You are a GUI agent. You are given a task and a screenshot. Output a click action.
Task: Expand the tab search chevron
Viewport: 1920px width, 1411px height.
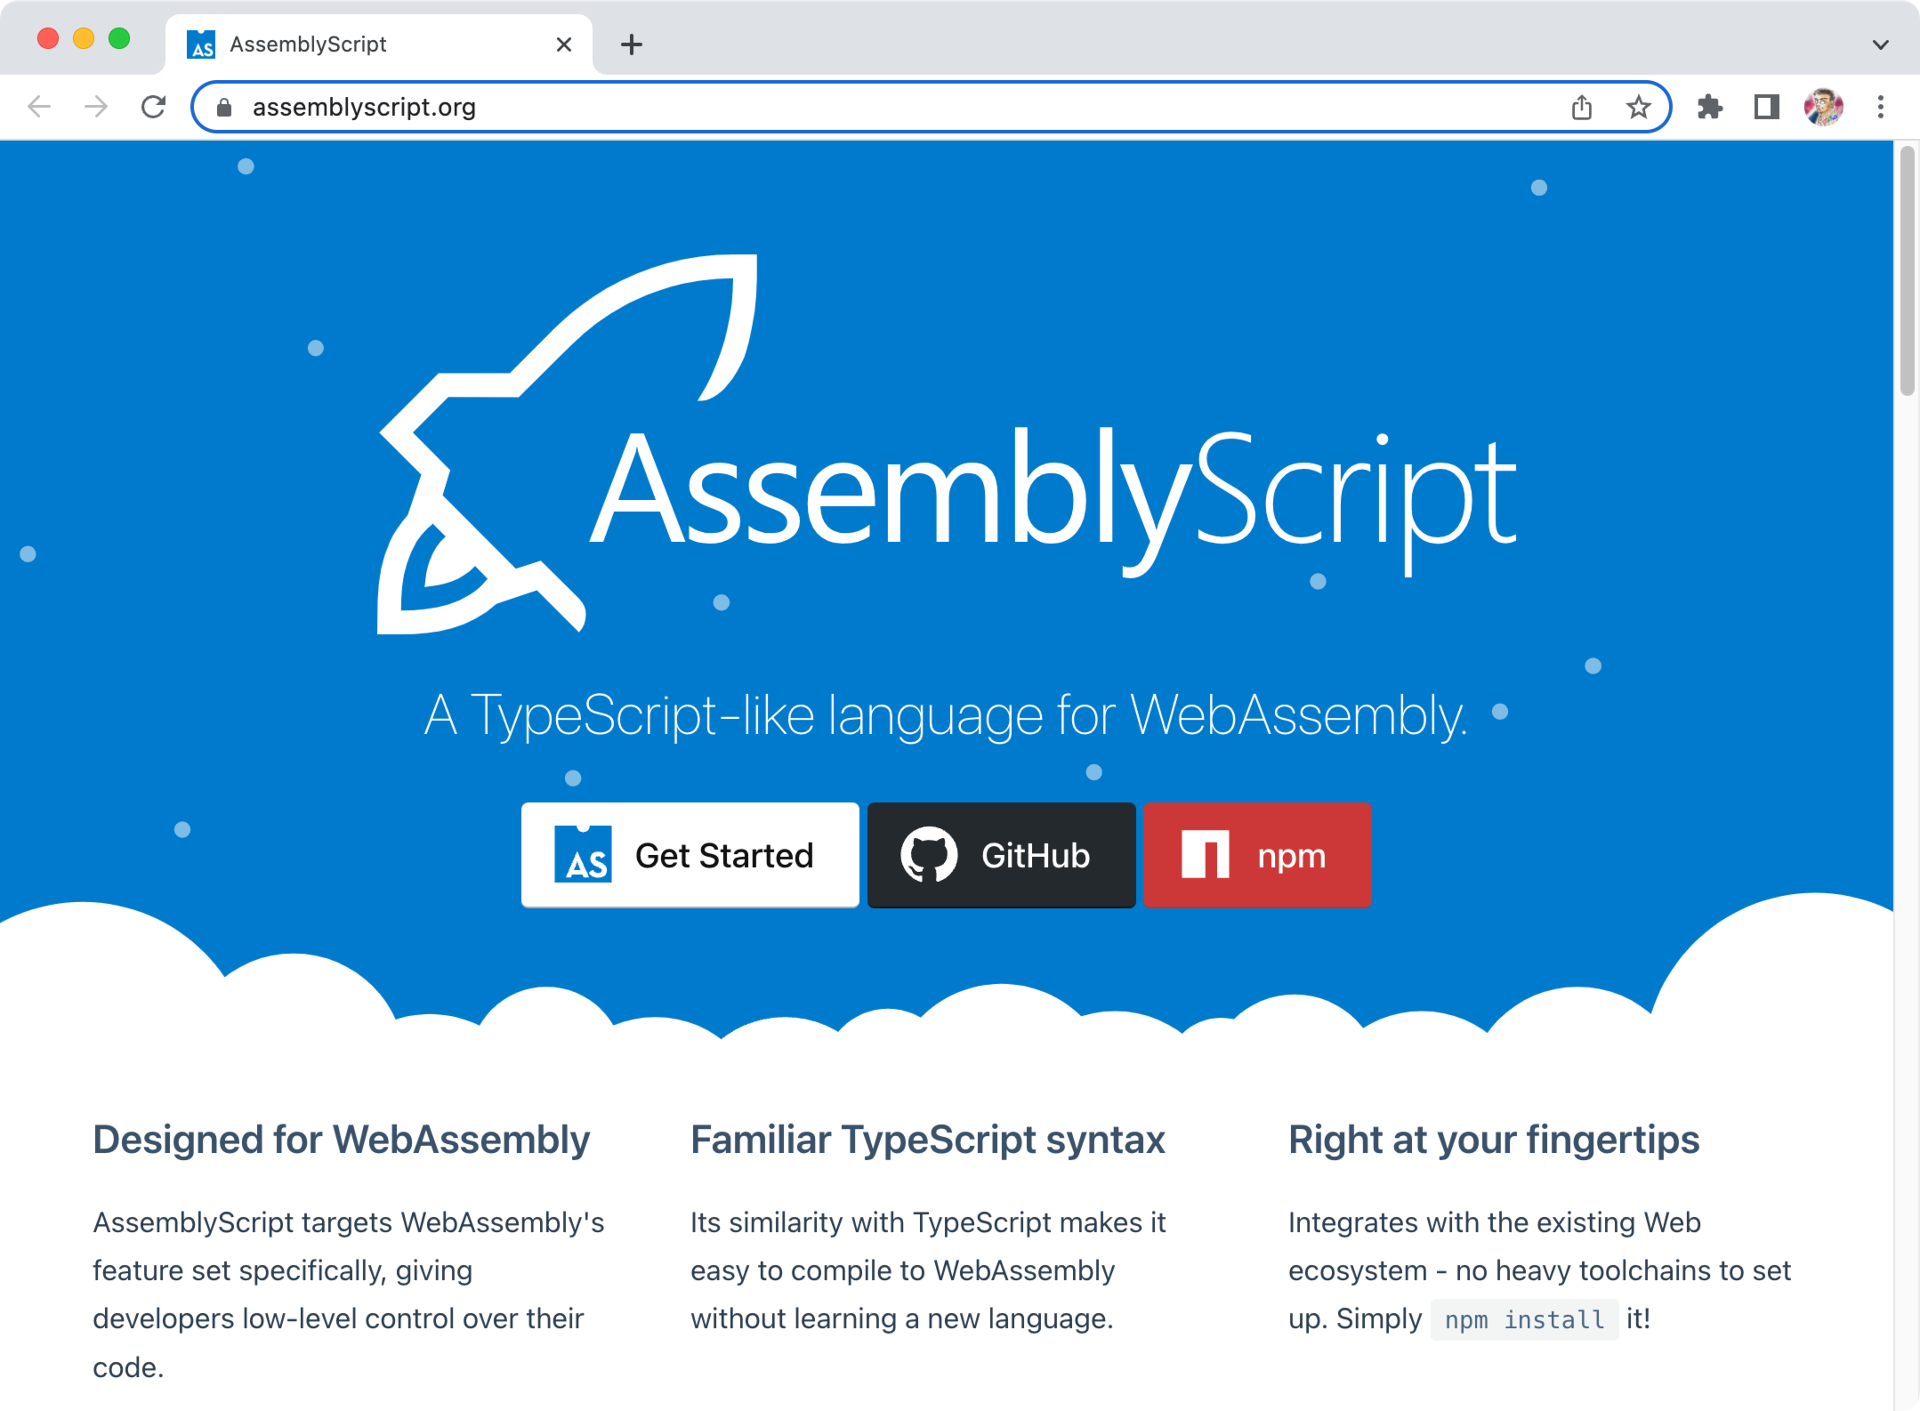pos(1880,44)
